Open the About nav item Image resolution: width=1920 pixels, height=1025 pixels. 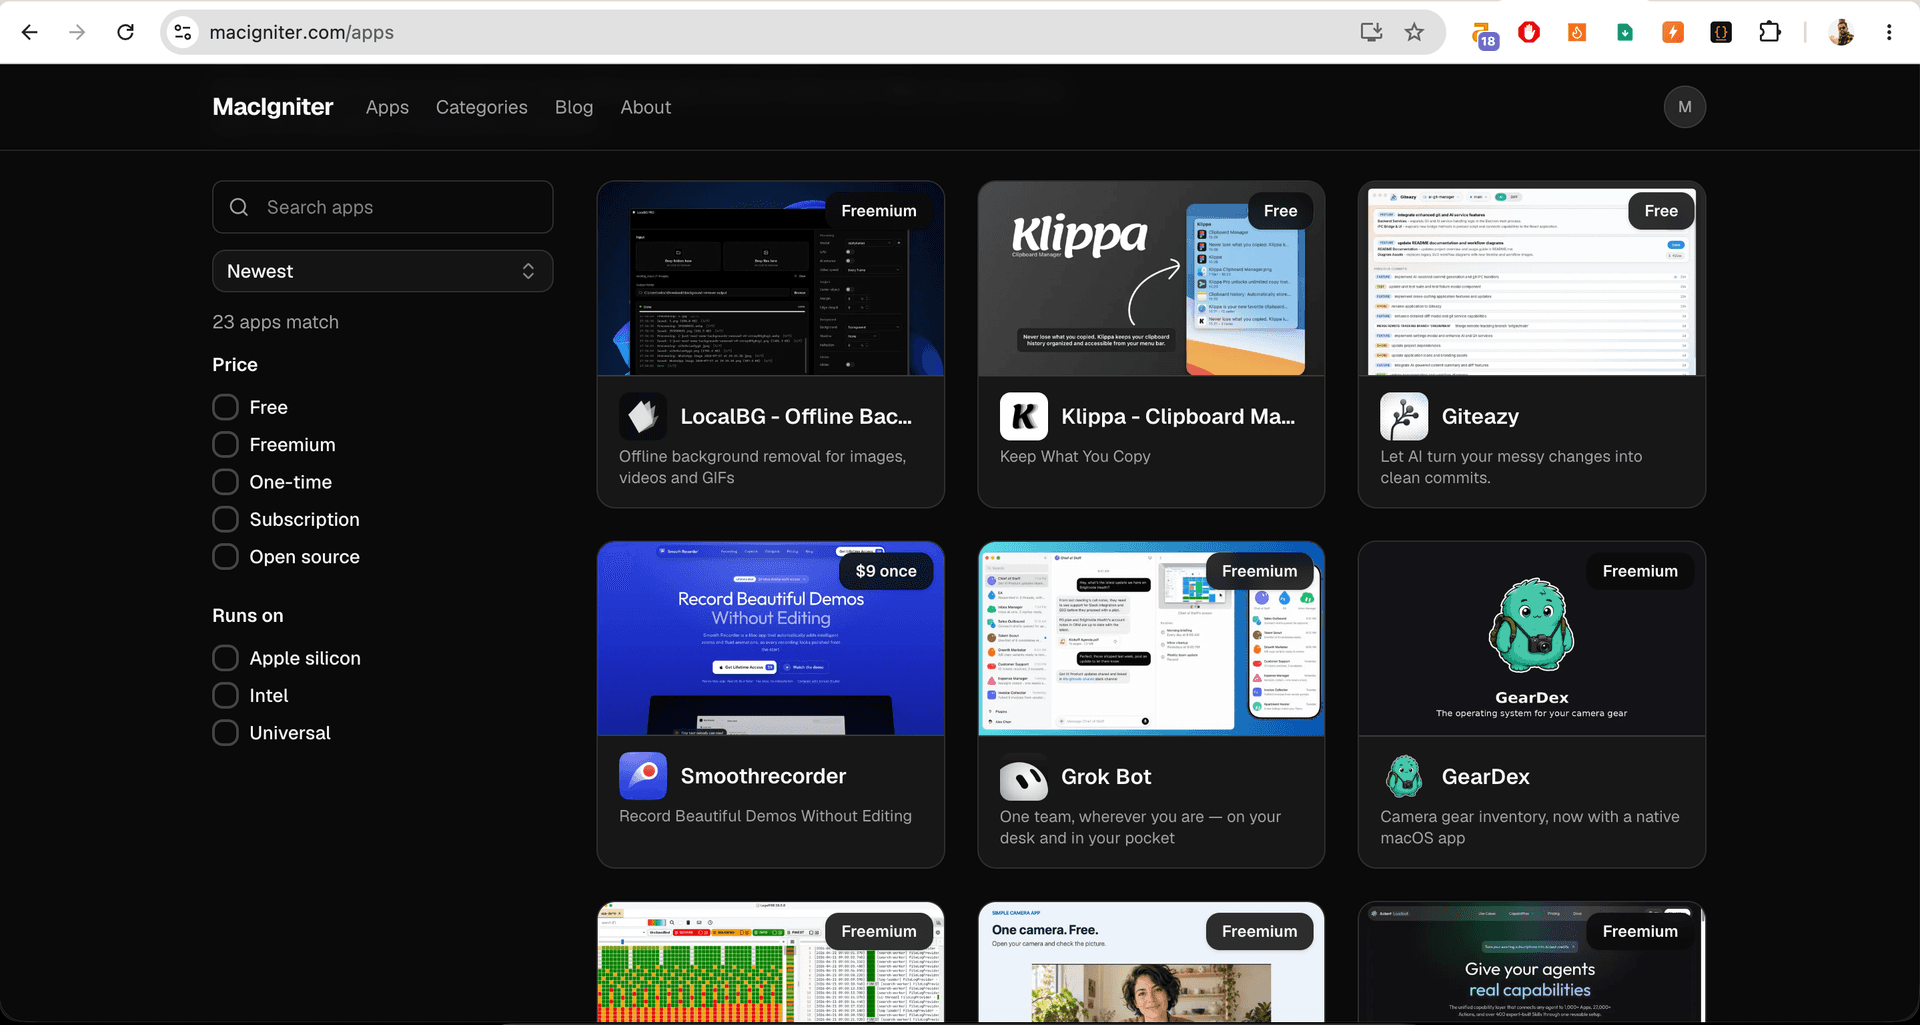[646, 107]
